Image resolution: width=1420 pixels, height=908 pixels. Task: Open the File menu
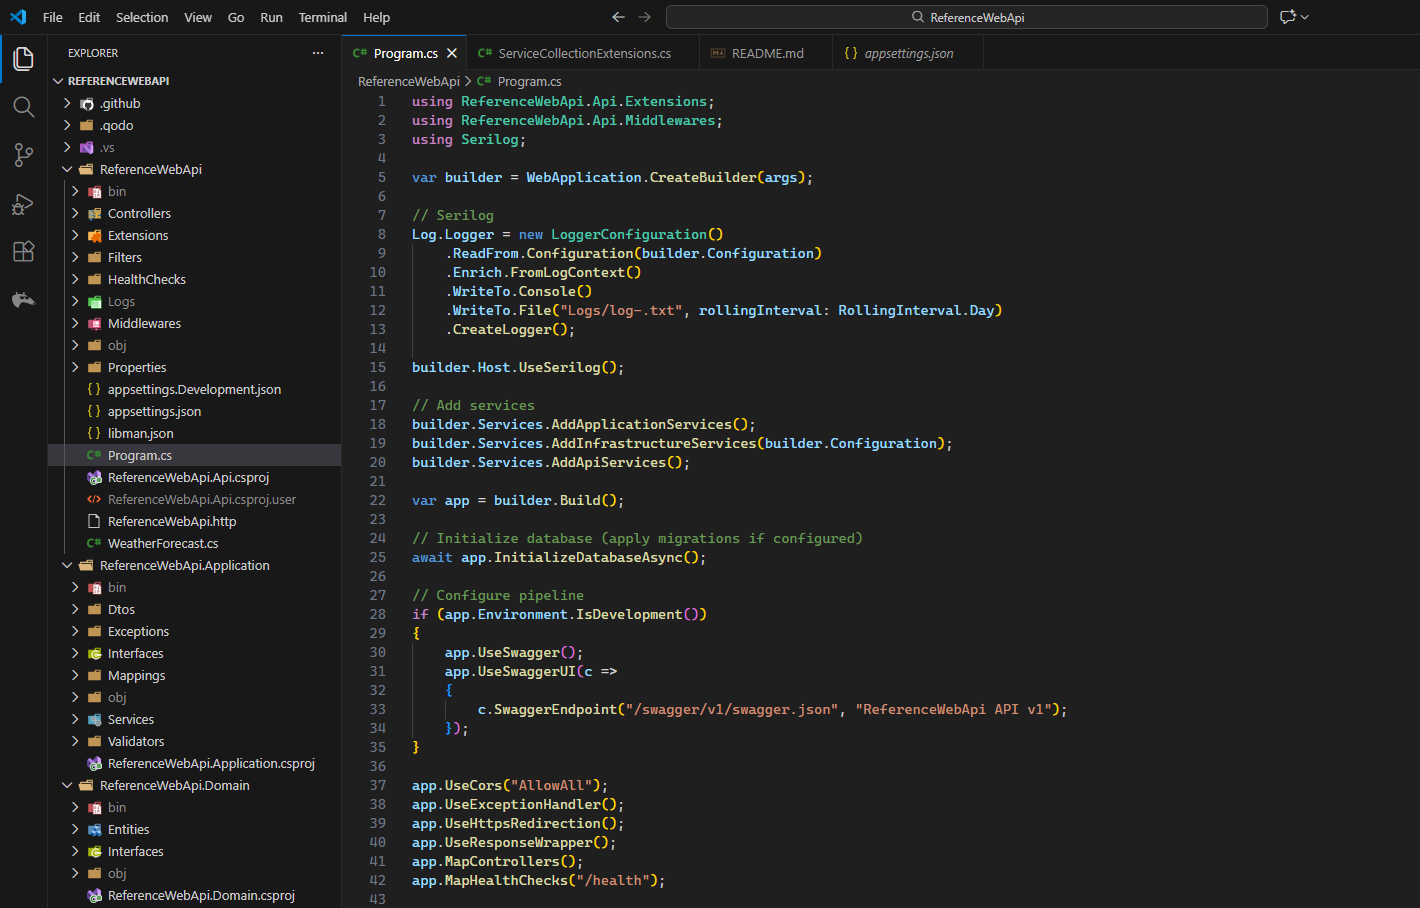coord(53,17)
